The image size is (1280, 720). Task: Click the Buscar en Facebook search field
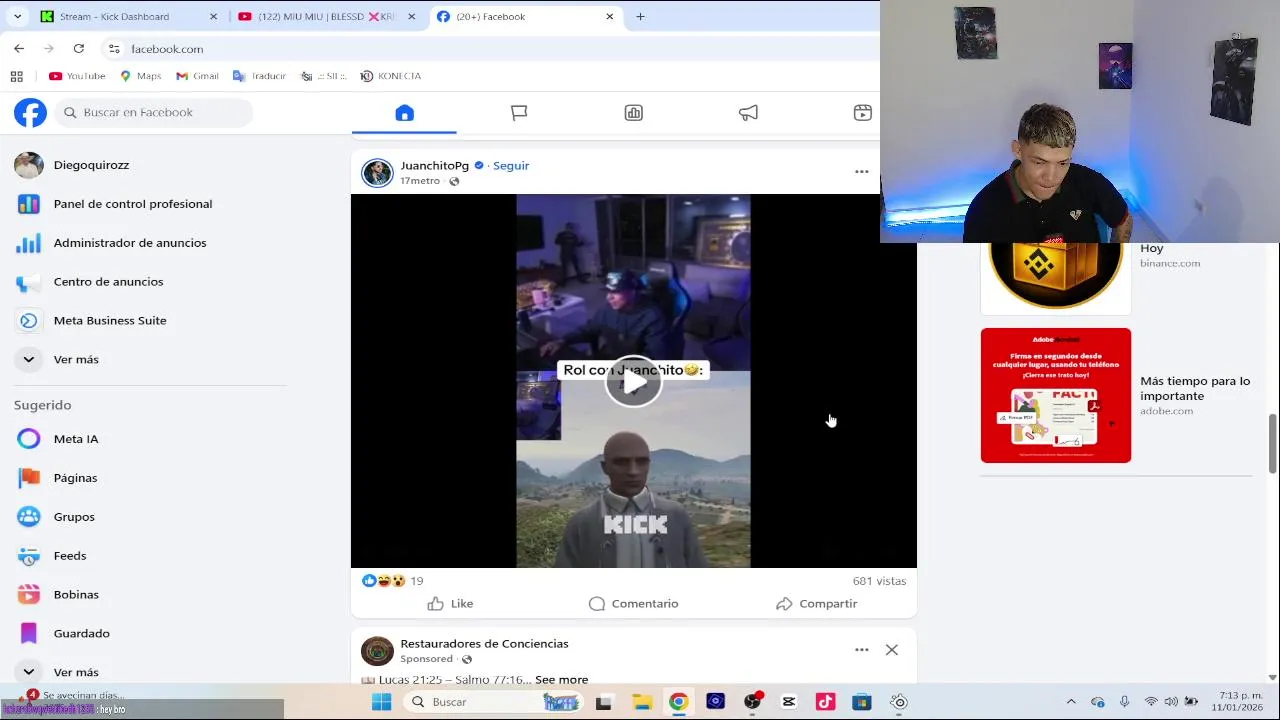(154, 112)
